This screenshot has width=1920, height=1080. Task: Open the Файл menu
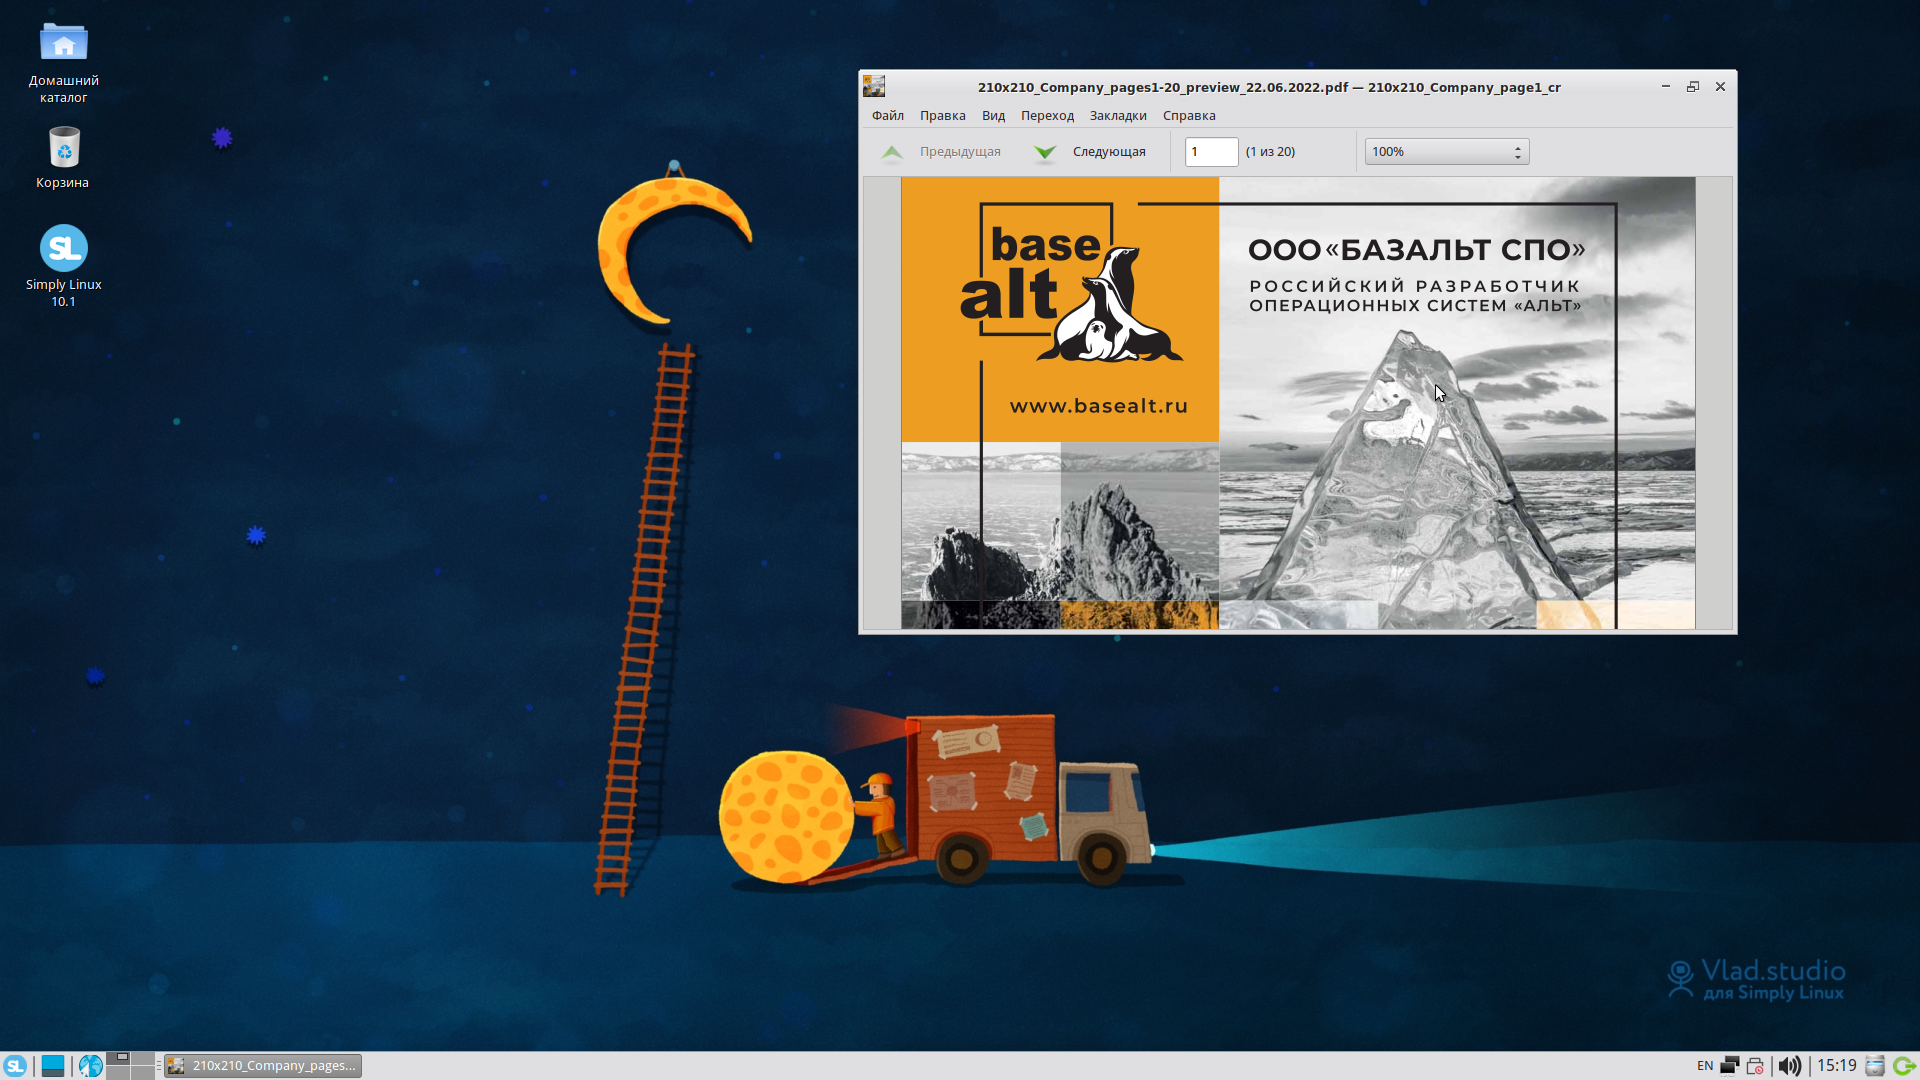(886, 115)
